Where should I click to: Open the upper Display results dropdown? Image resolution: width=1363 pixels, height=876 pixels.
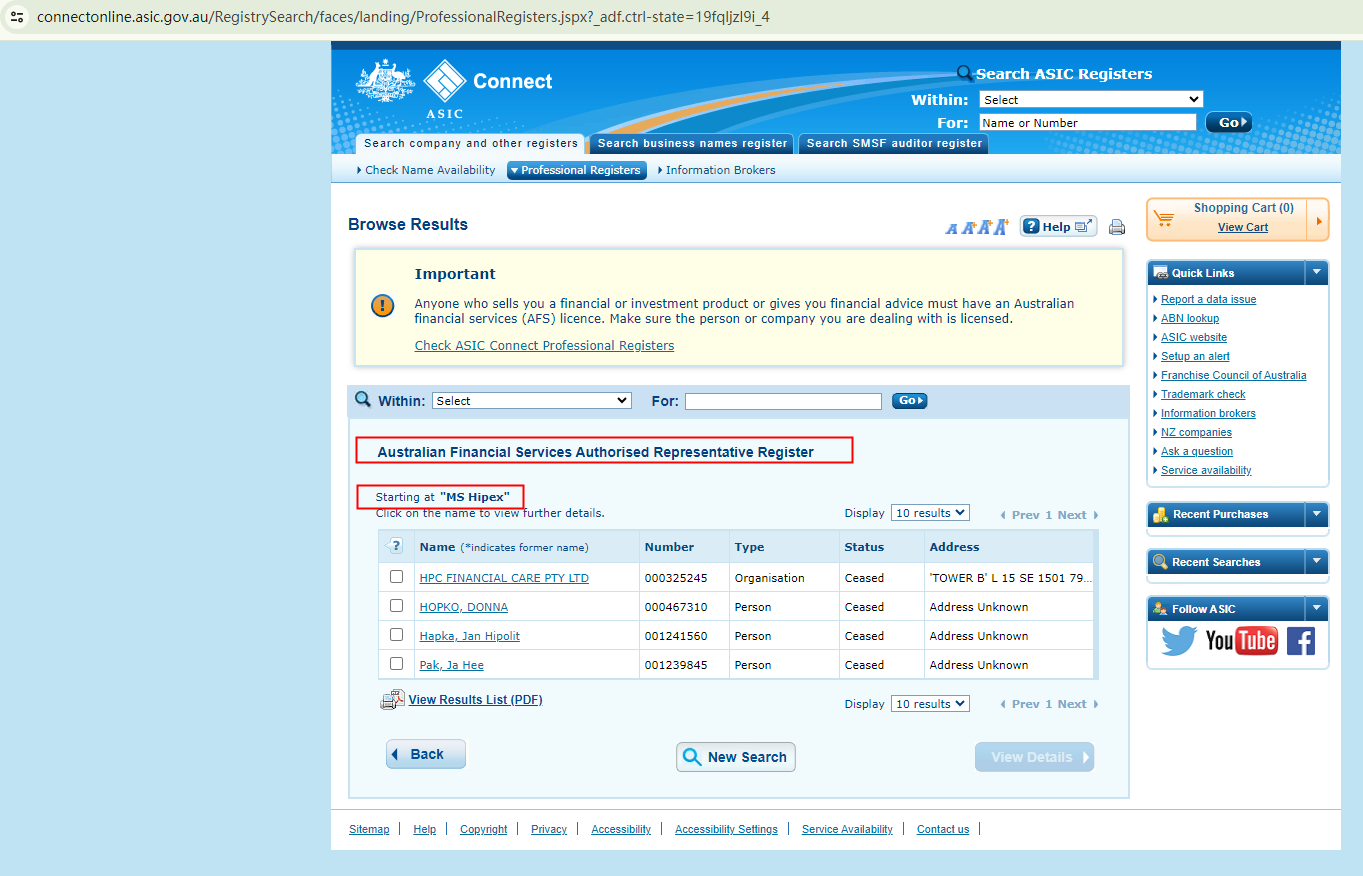930,513
